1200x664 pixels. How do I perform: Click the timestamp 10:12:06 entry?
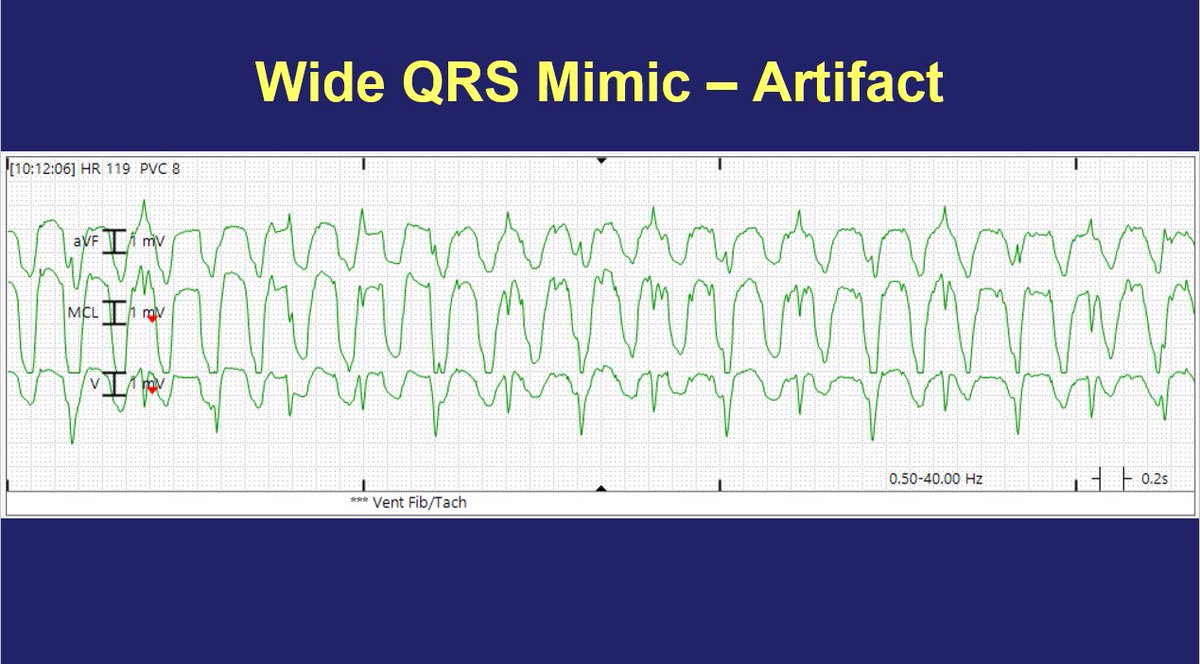pyautogui.click(x=42, y=166)
